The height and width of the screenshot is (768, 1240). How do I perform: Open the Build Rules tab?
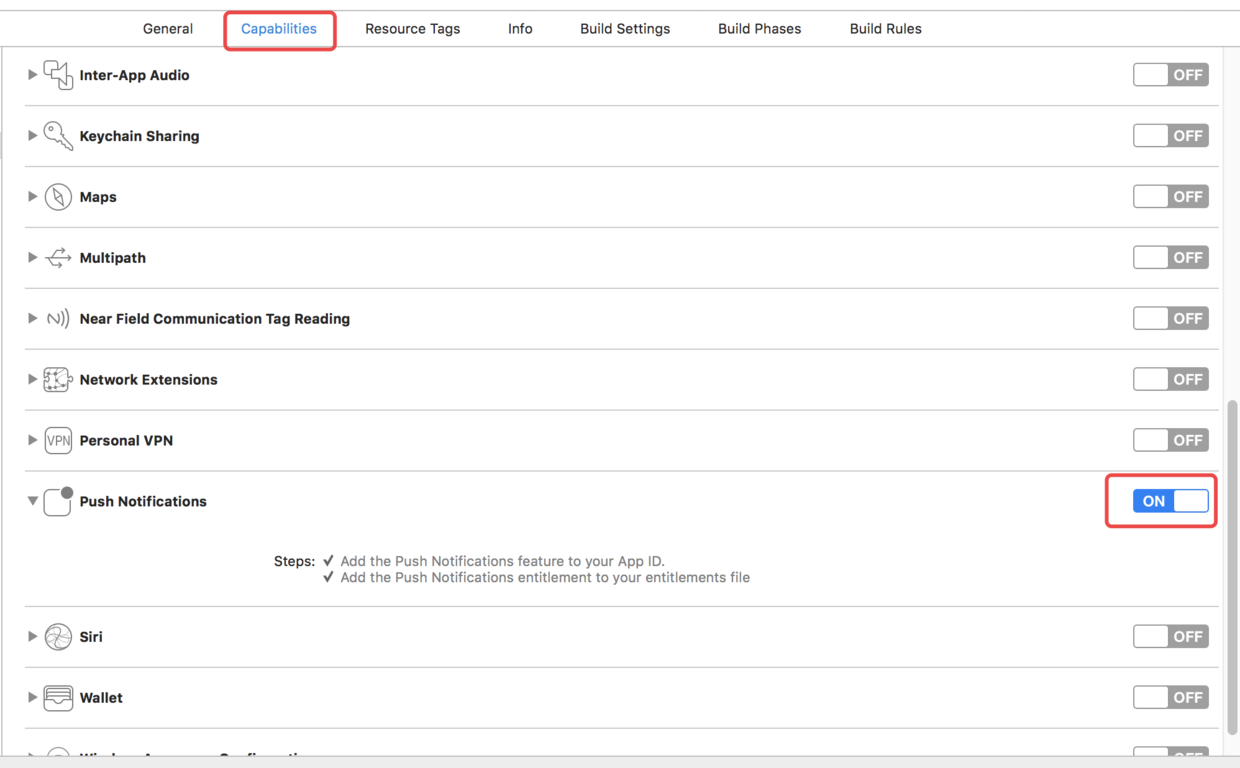pos(886,29)
